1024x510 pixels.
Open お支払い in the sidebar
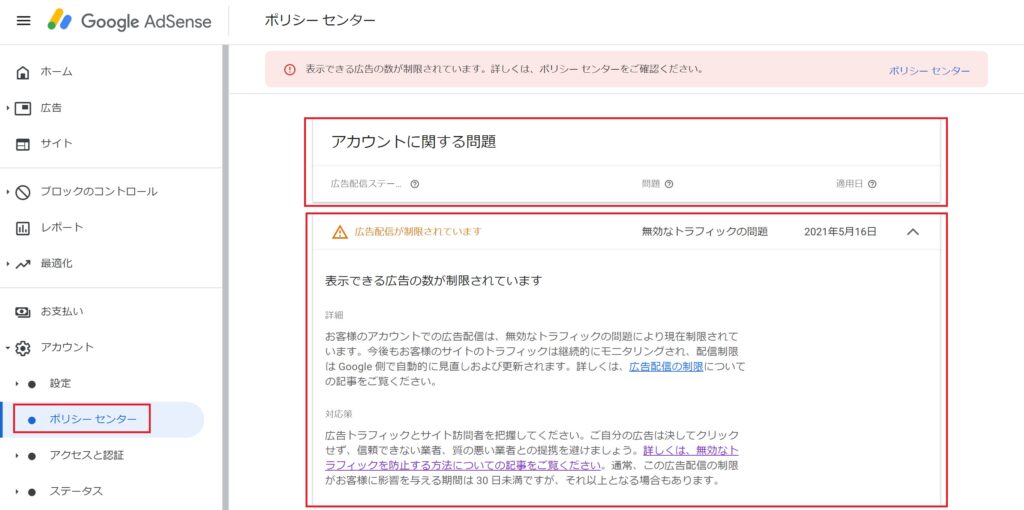62,312
